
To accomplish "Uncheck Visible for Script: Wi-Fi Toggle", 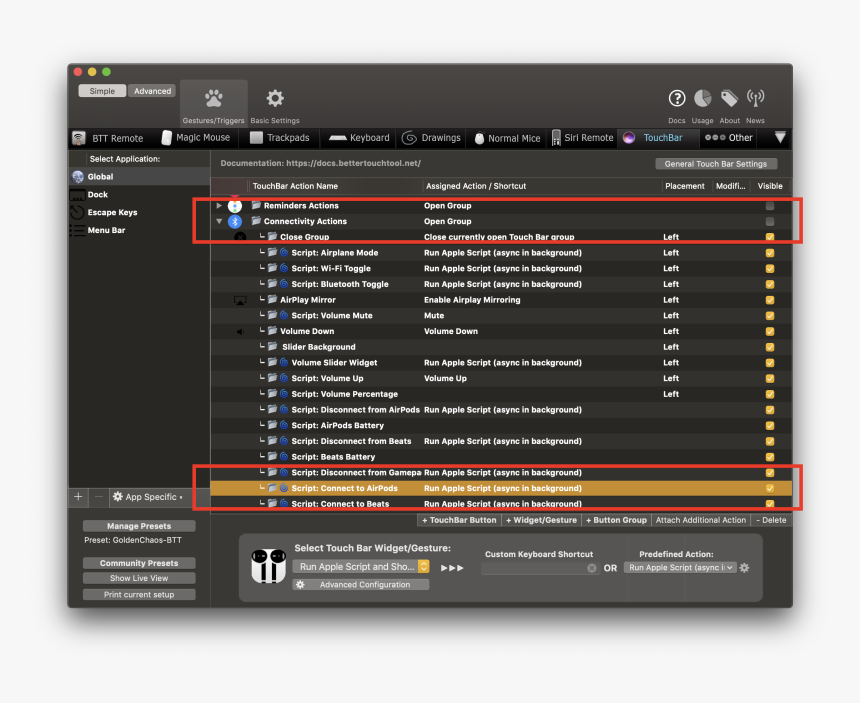I will coord(770,269).
